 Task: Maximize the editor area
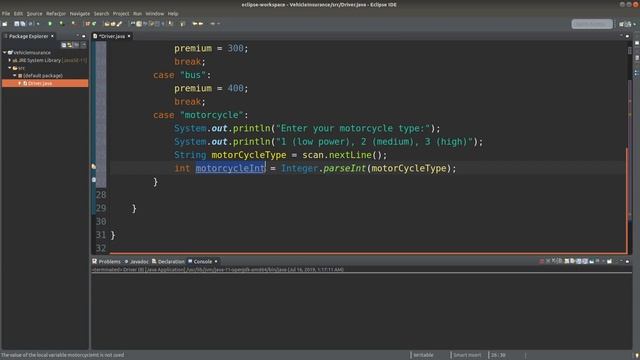point(627,36)
